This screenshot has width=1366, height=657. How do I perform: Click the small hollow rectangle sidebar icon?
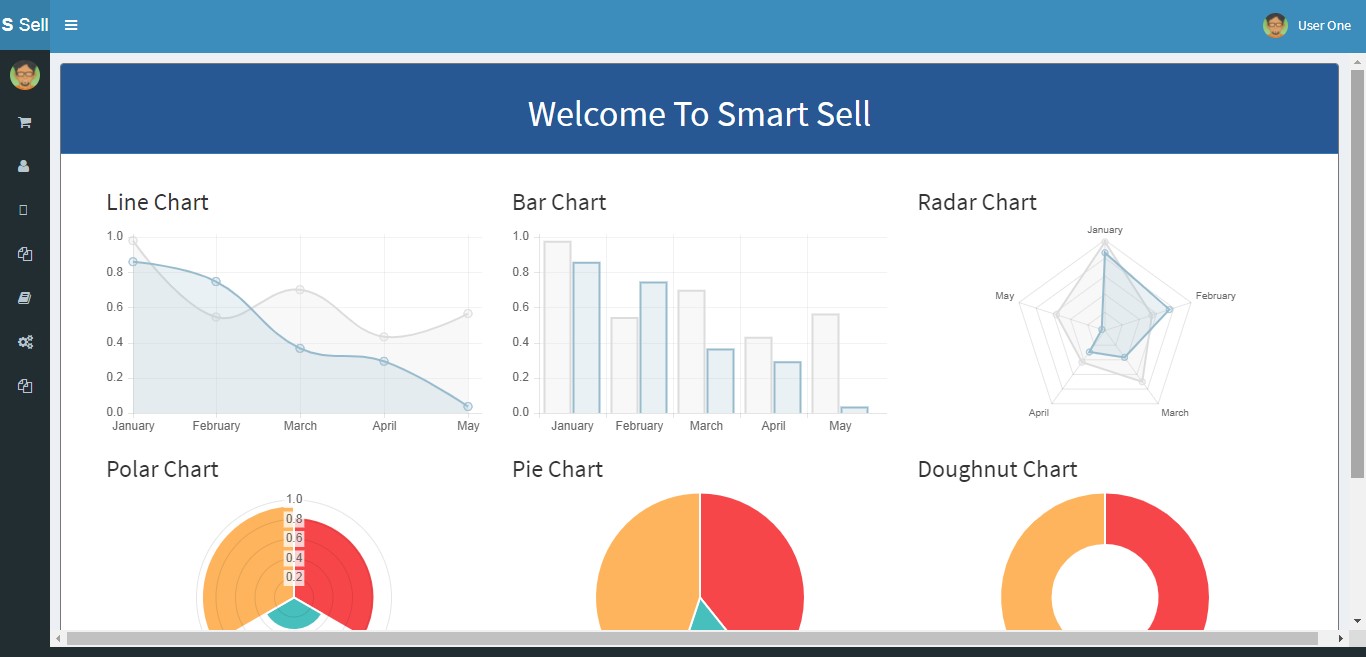point(24,210)
